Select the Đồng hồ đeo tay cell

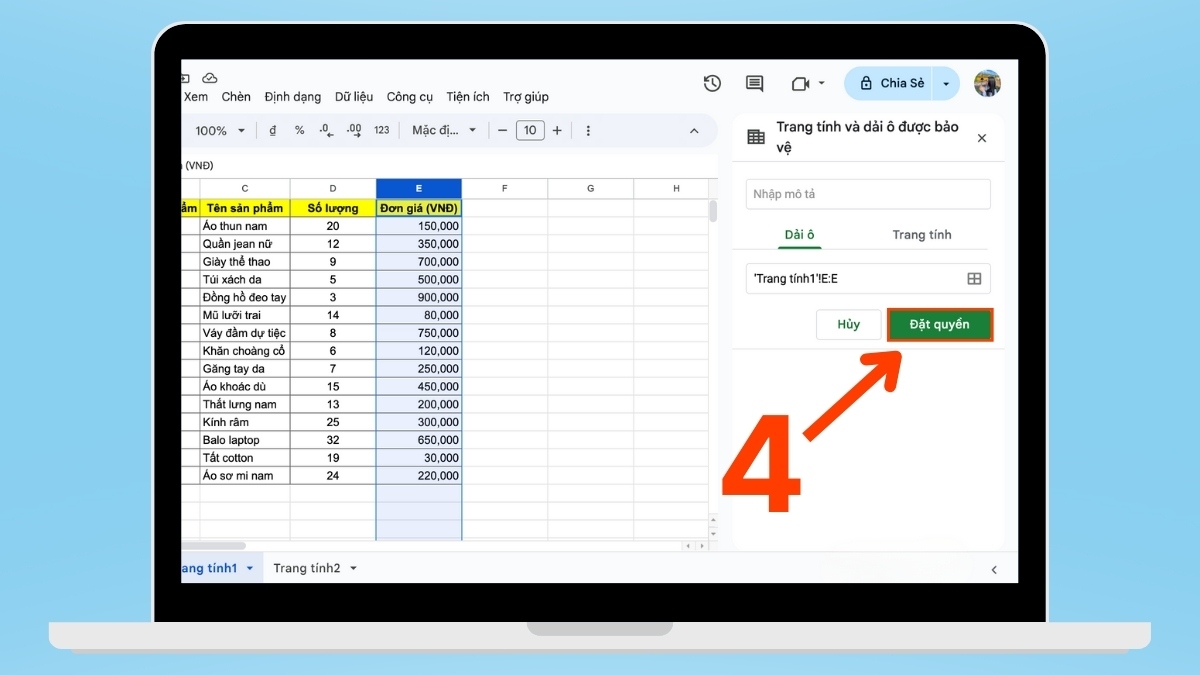(x=245, y=297)
